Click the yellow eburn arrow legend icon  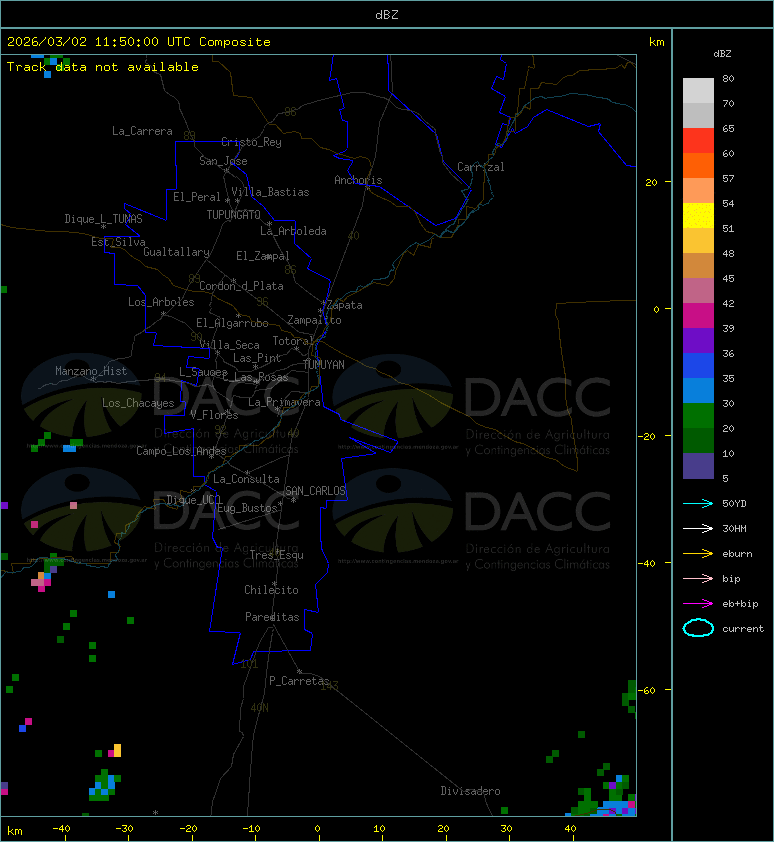698,554
